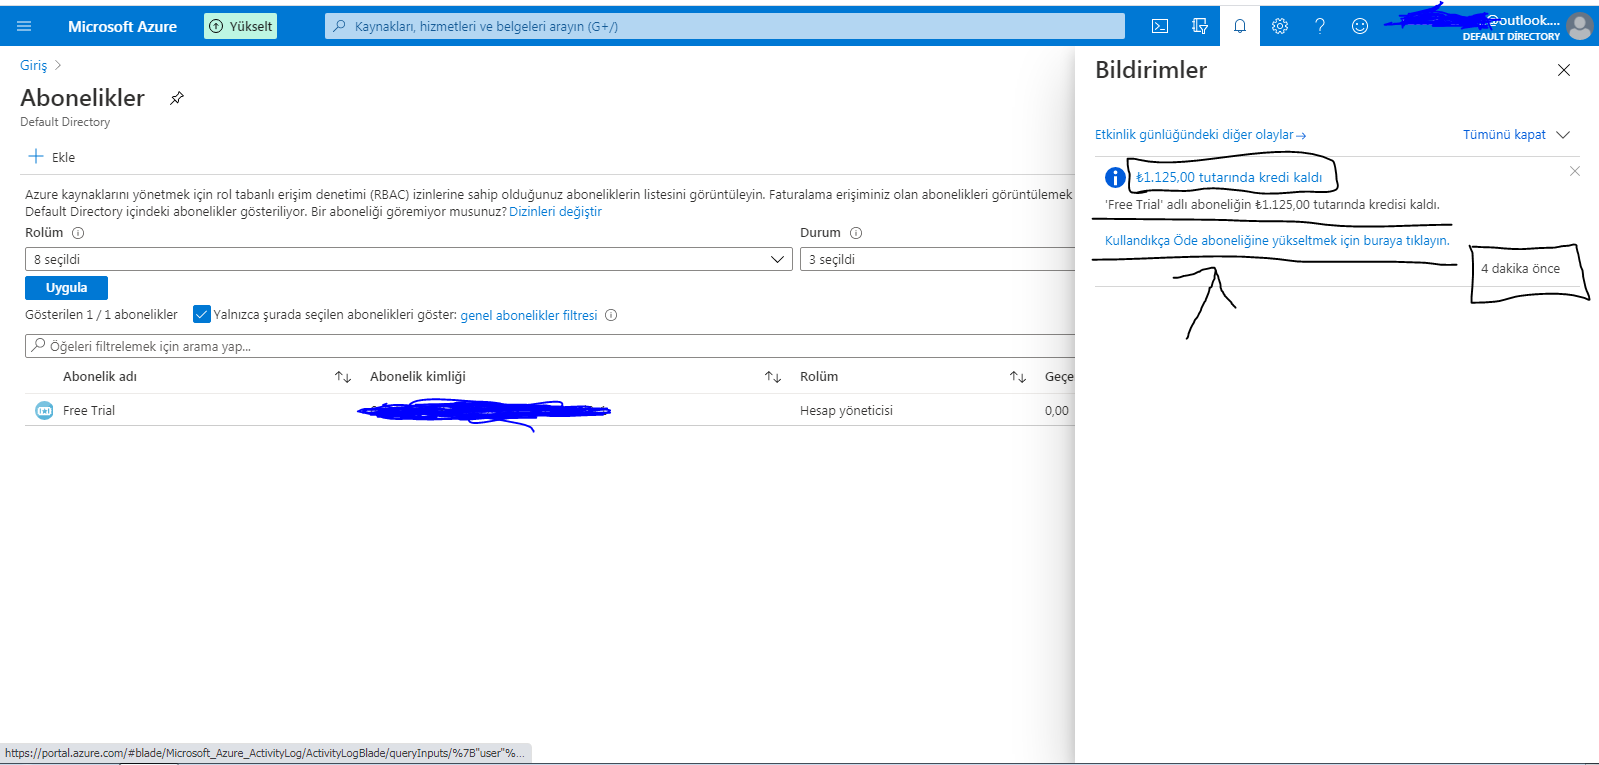Close the Bildirimler panel
The height and width of the screenshot is (765, 1599).
[1564, 70]
